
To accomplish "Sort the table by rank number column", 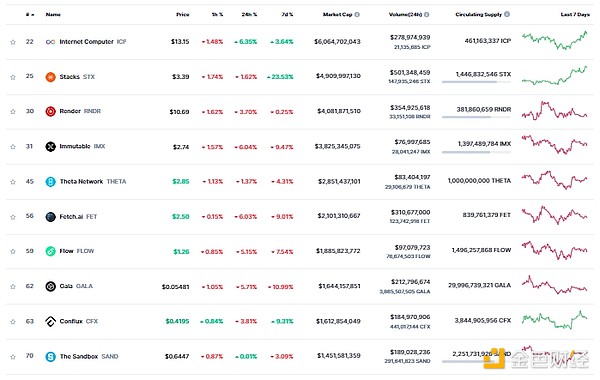I will coord(29,15).
